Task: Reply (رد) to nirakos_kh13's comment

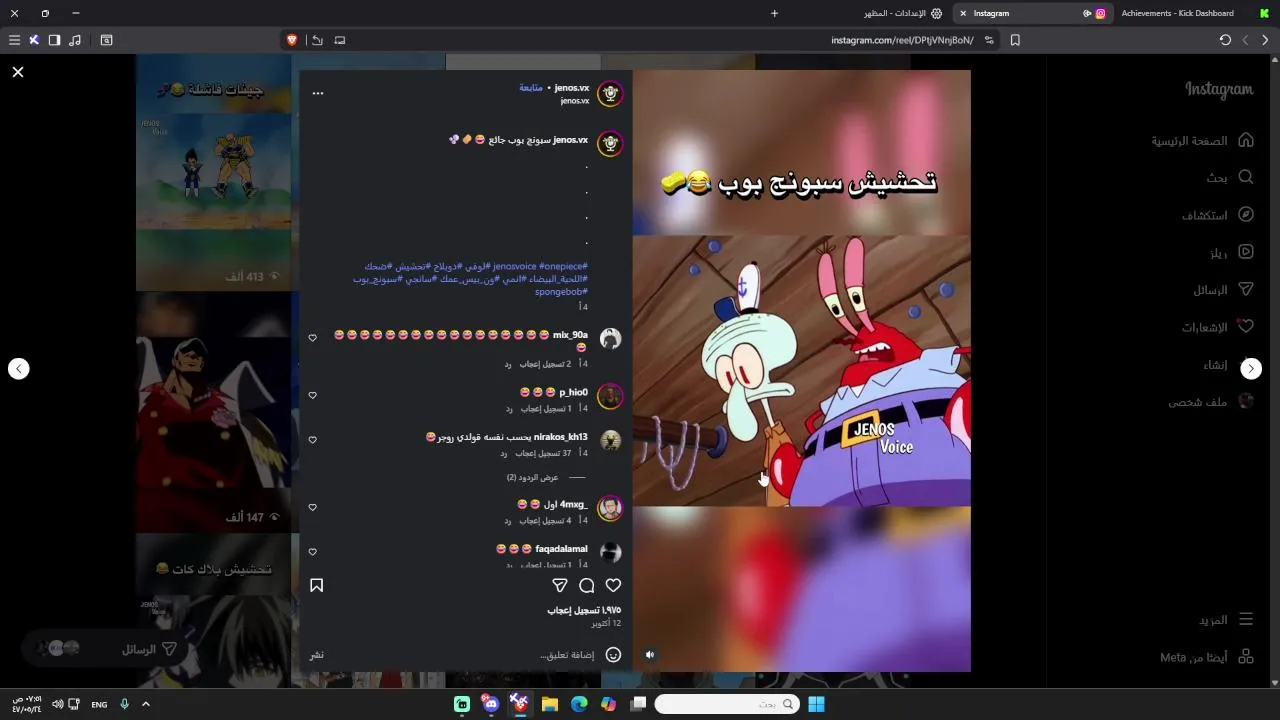Action: (504, 453)
